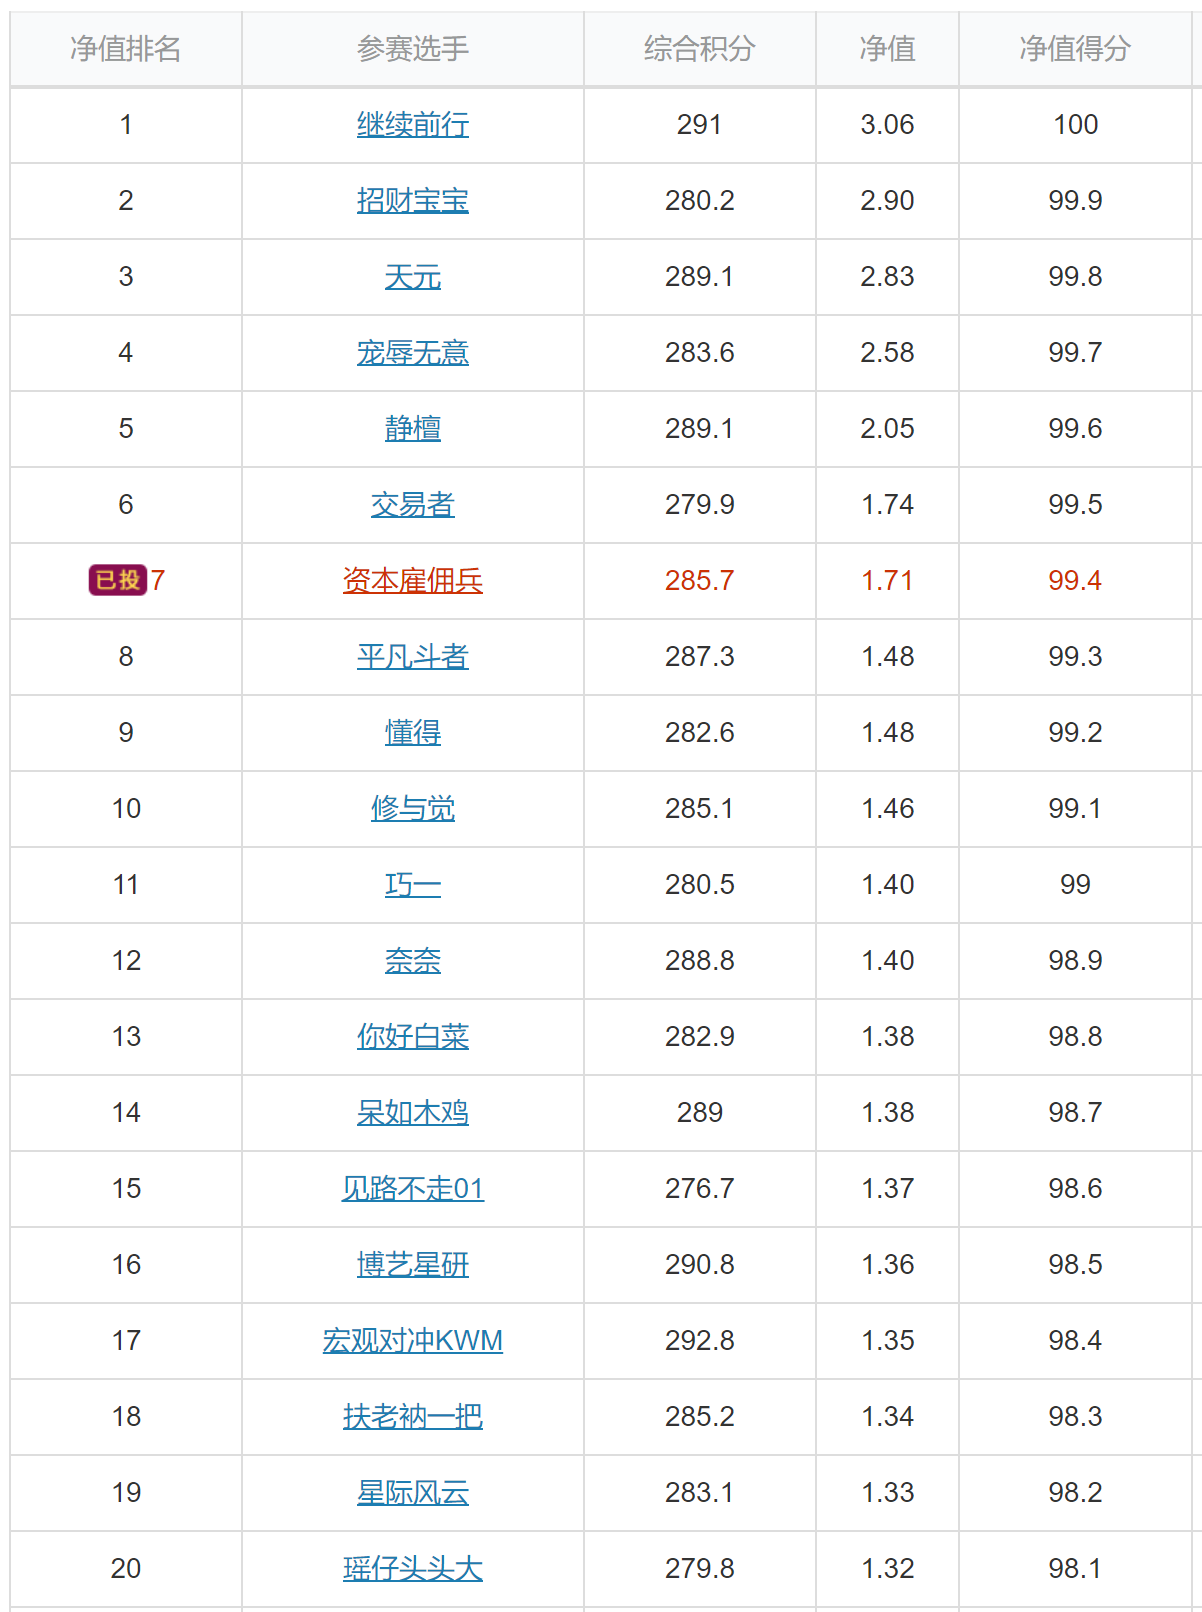Click the 扶老衲一把 player link

pos(413,1416)
